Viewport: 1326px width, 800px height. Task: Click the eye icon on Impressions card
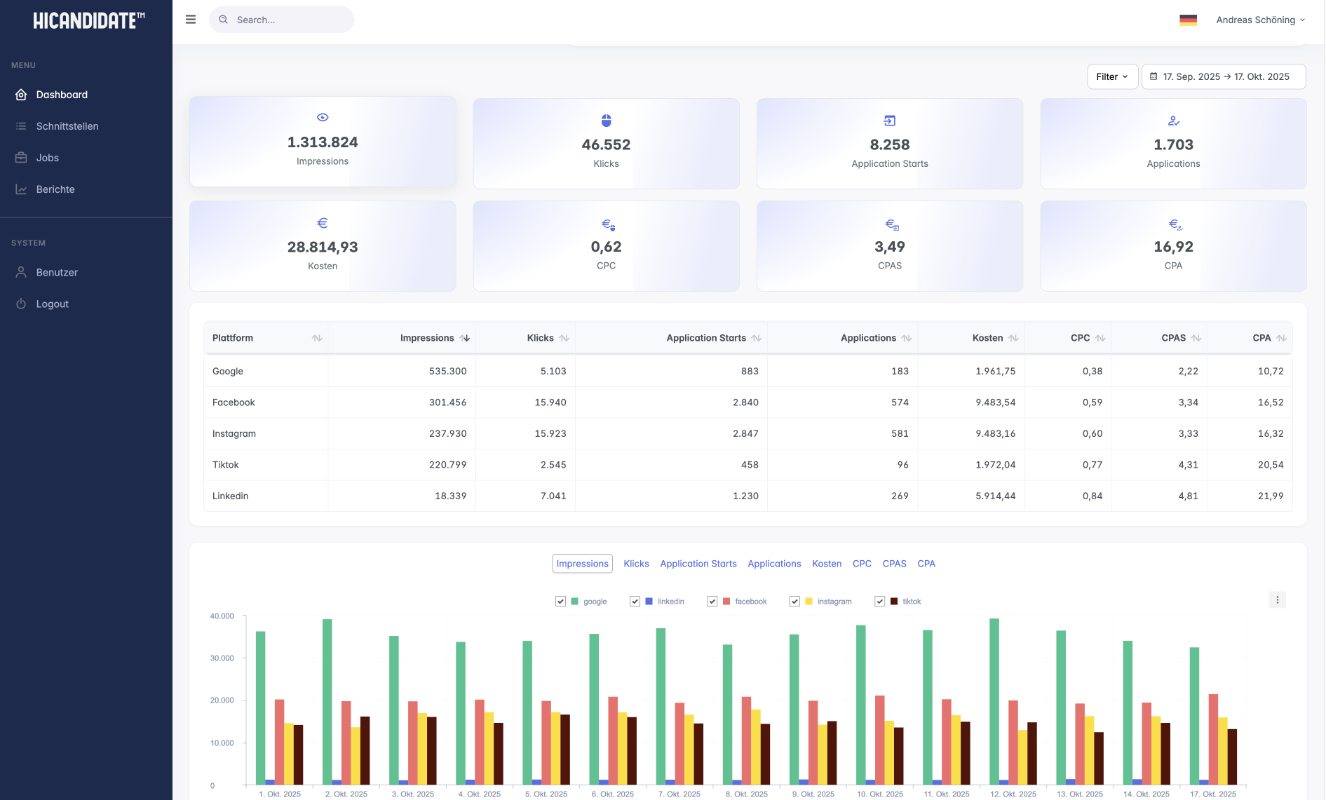coord(322,118)
